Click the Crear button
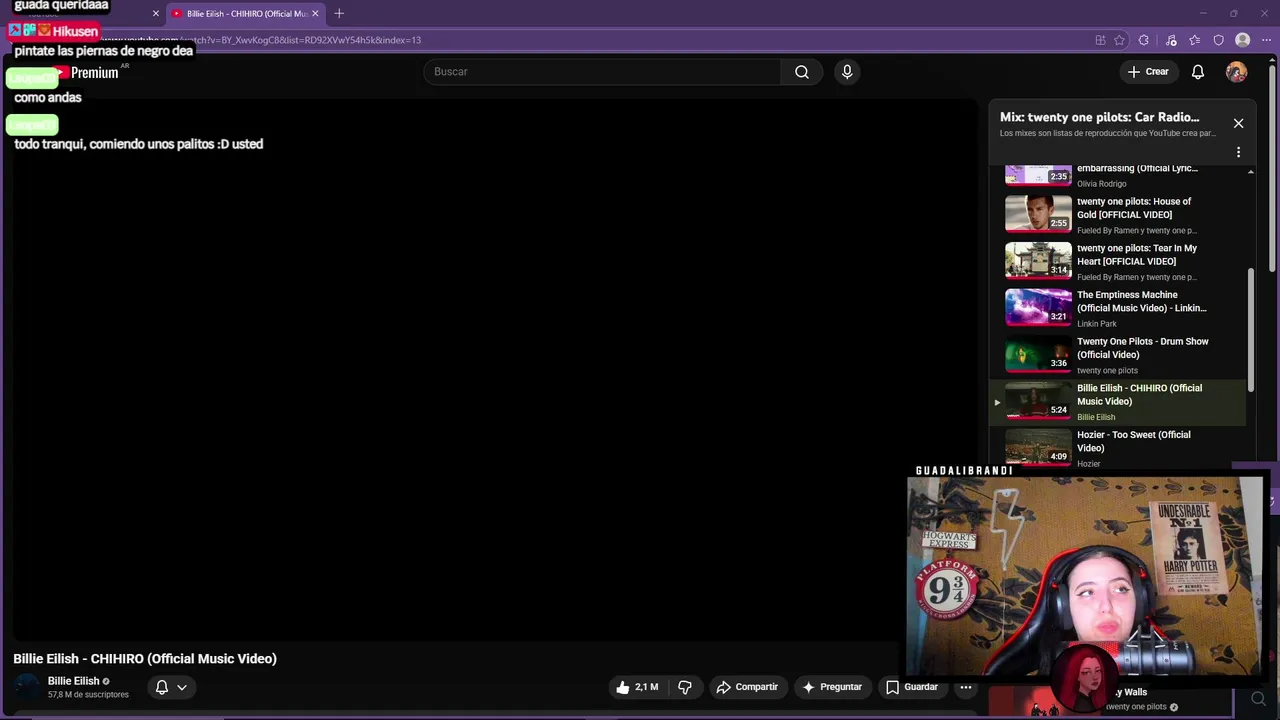1280x720 pixels. (1148, 72)
